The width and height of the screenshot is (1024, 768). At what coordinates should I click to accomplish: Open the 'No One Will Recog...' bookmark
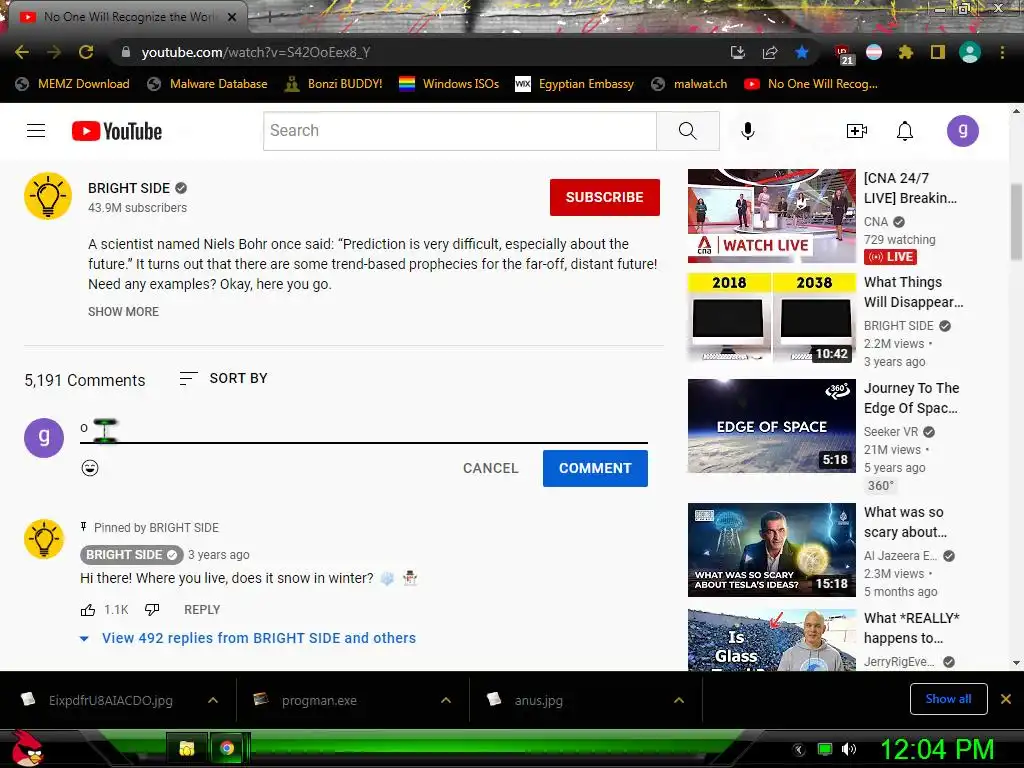tap(811, 84)
